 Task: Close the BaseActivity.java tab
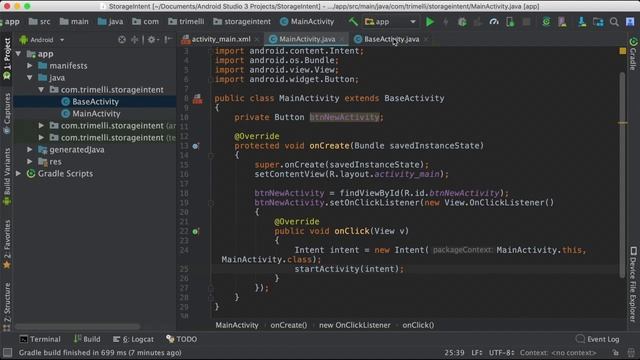coord(426,40)
